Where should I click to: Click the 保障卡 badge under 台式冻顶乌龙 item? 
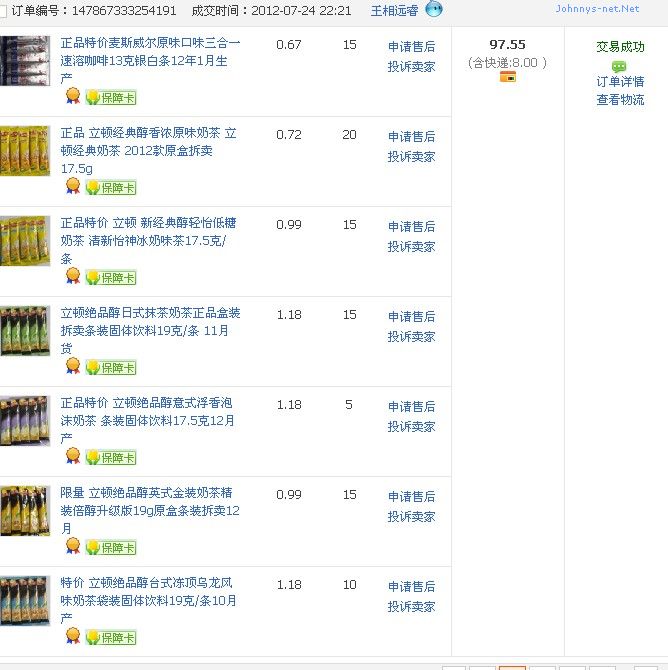(x=111, y=637)
